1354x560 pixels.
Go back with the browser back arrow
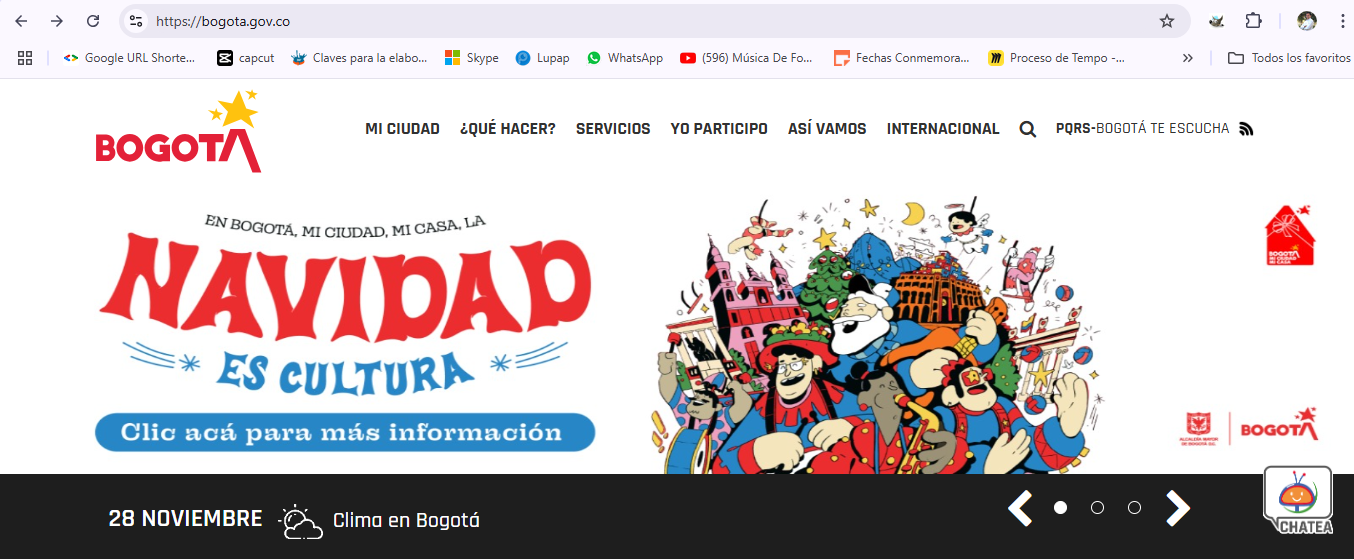point(21,21)
